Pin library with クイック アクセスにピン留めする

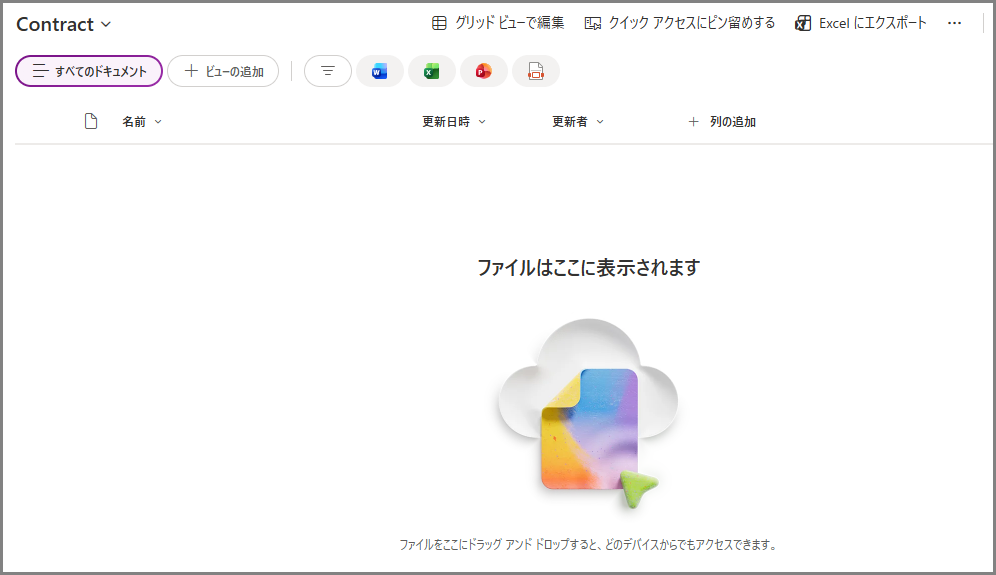pos(680,23)
